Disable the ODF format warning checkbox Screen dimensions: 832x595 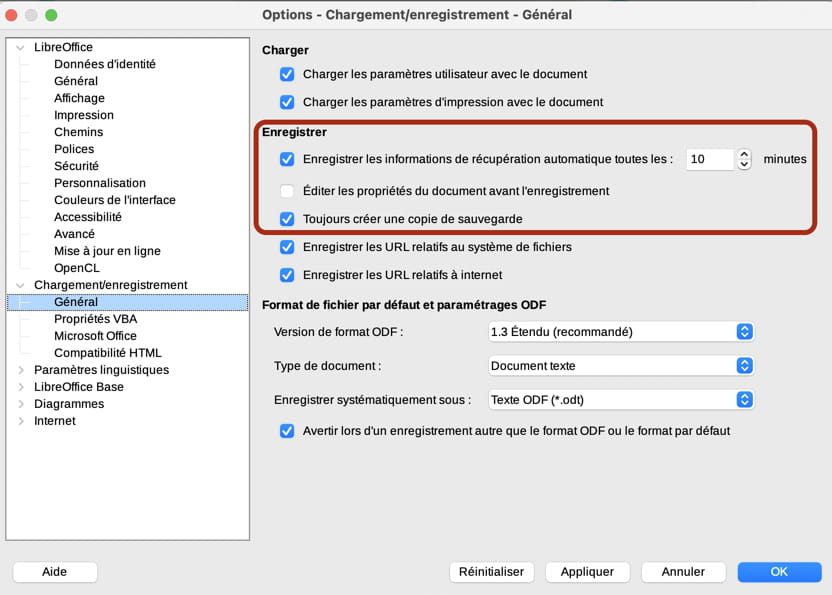(287, 431)
